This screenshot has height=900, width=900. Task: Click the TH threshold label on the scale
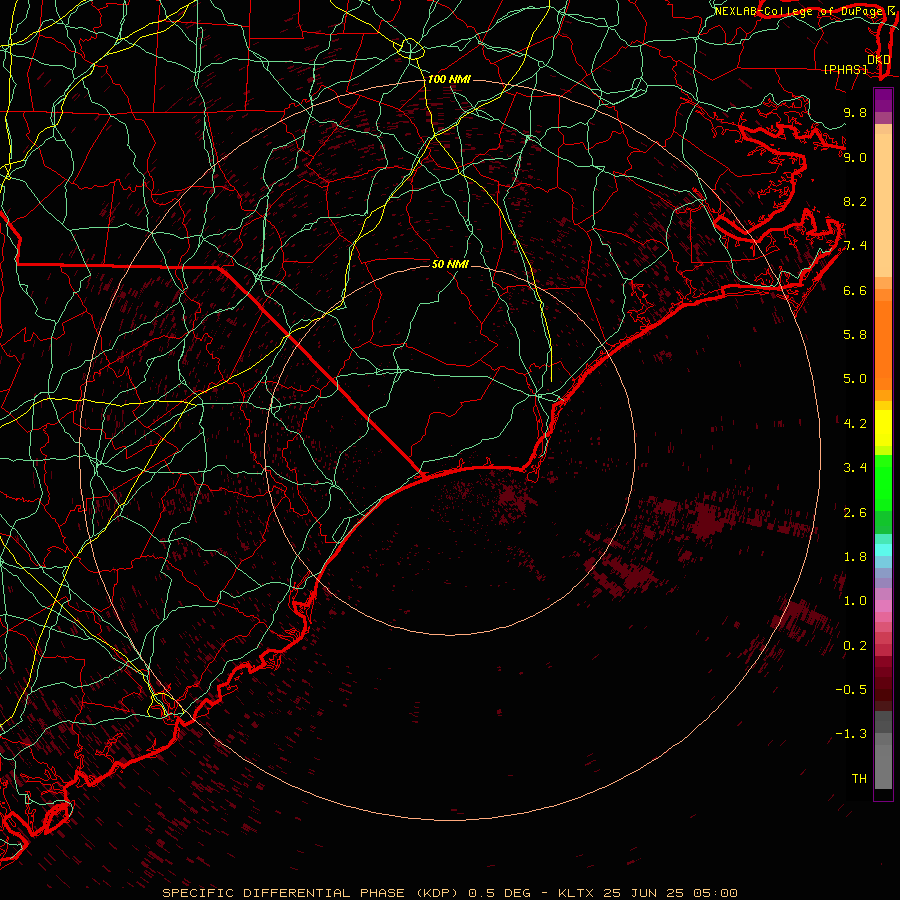pyautogui.click(x=859, y=779)
